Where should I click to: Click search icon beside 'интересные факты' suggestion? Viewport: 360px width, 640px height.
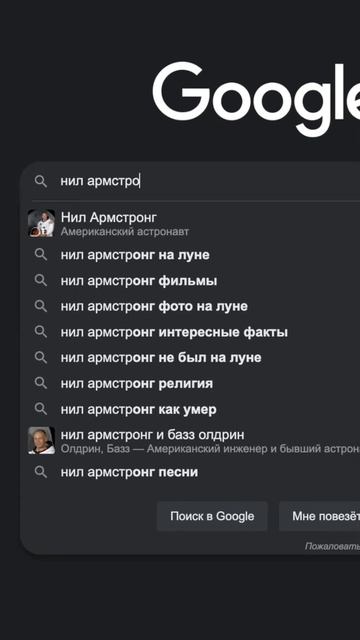41,332
